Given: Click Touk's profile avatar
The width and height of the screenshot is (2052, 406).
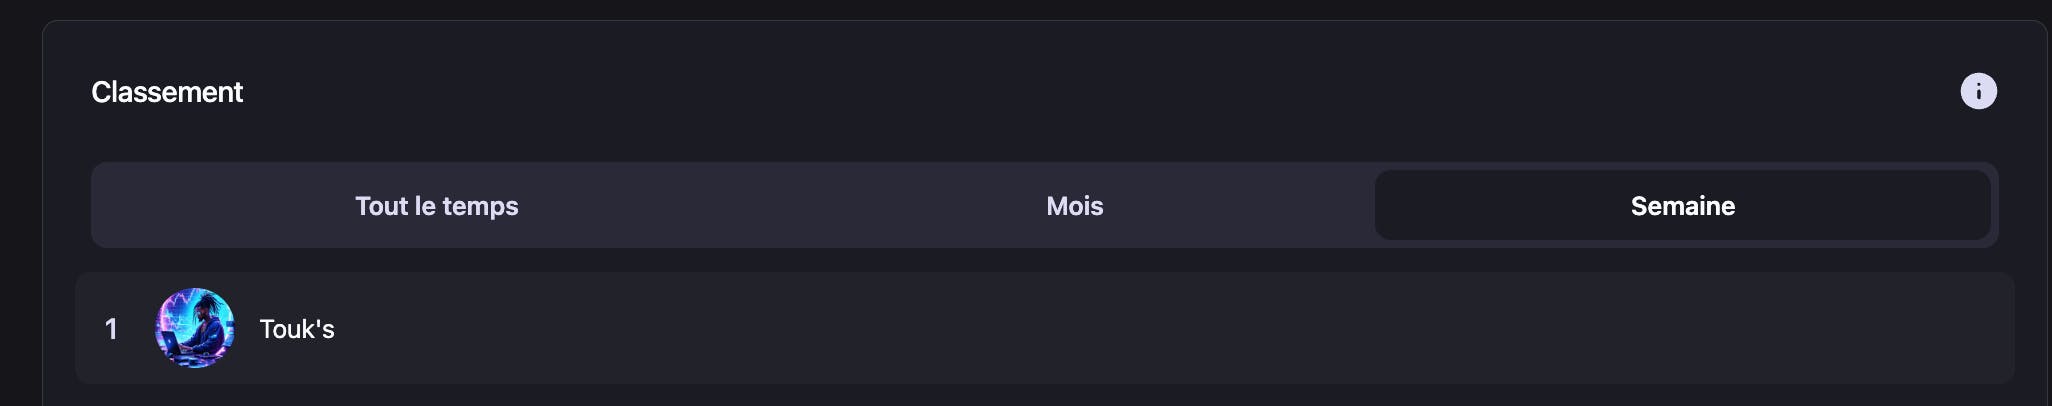Looking at the screenshot, I should 195,328.
